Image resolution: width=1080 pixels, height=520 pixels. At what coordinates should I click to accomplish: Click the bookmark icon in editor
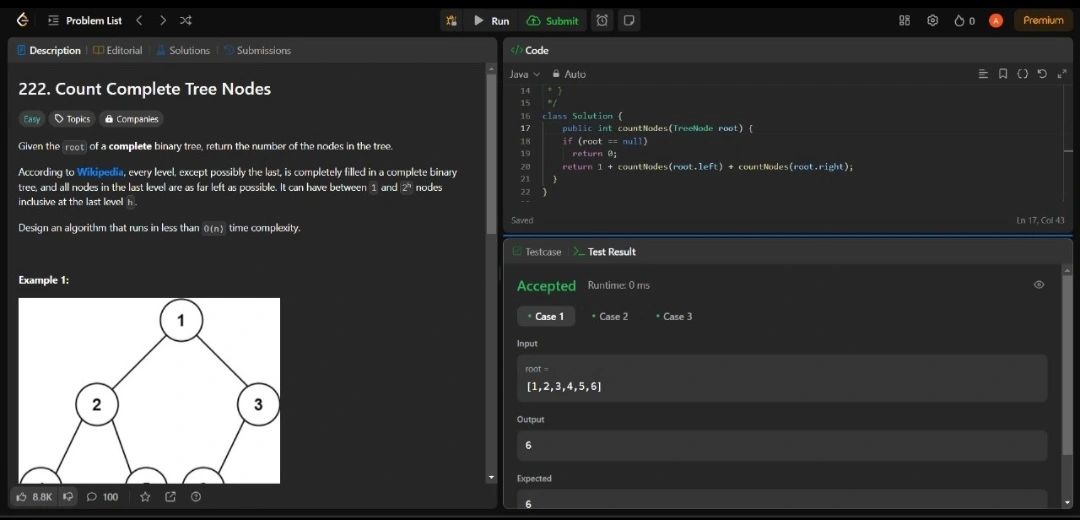coord(1003,74)
